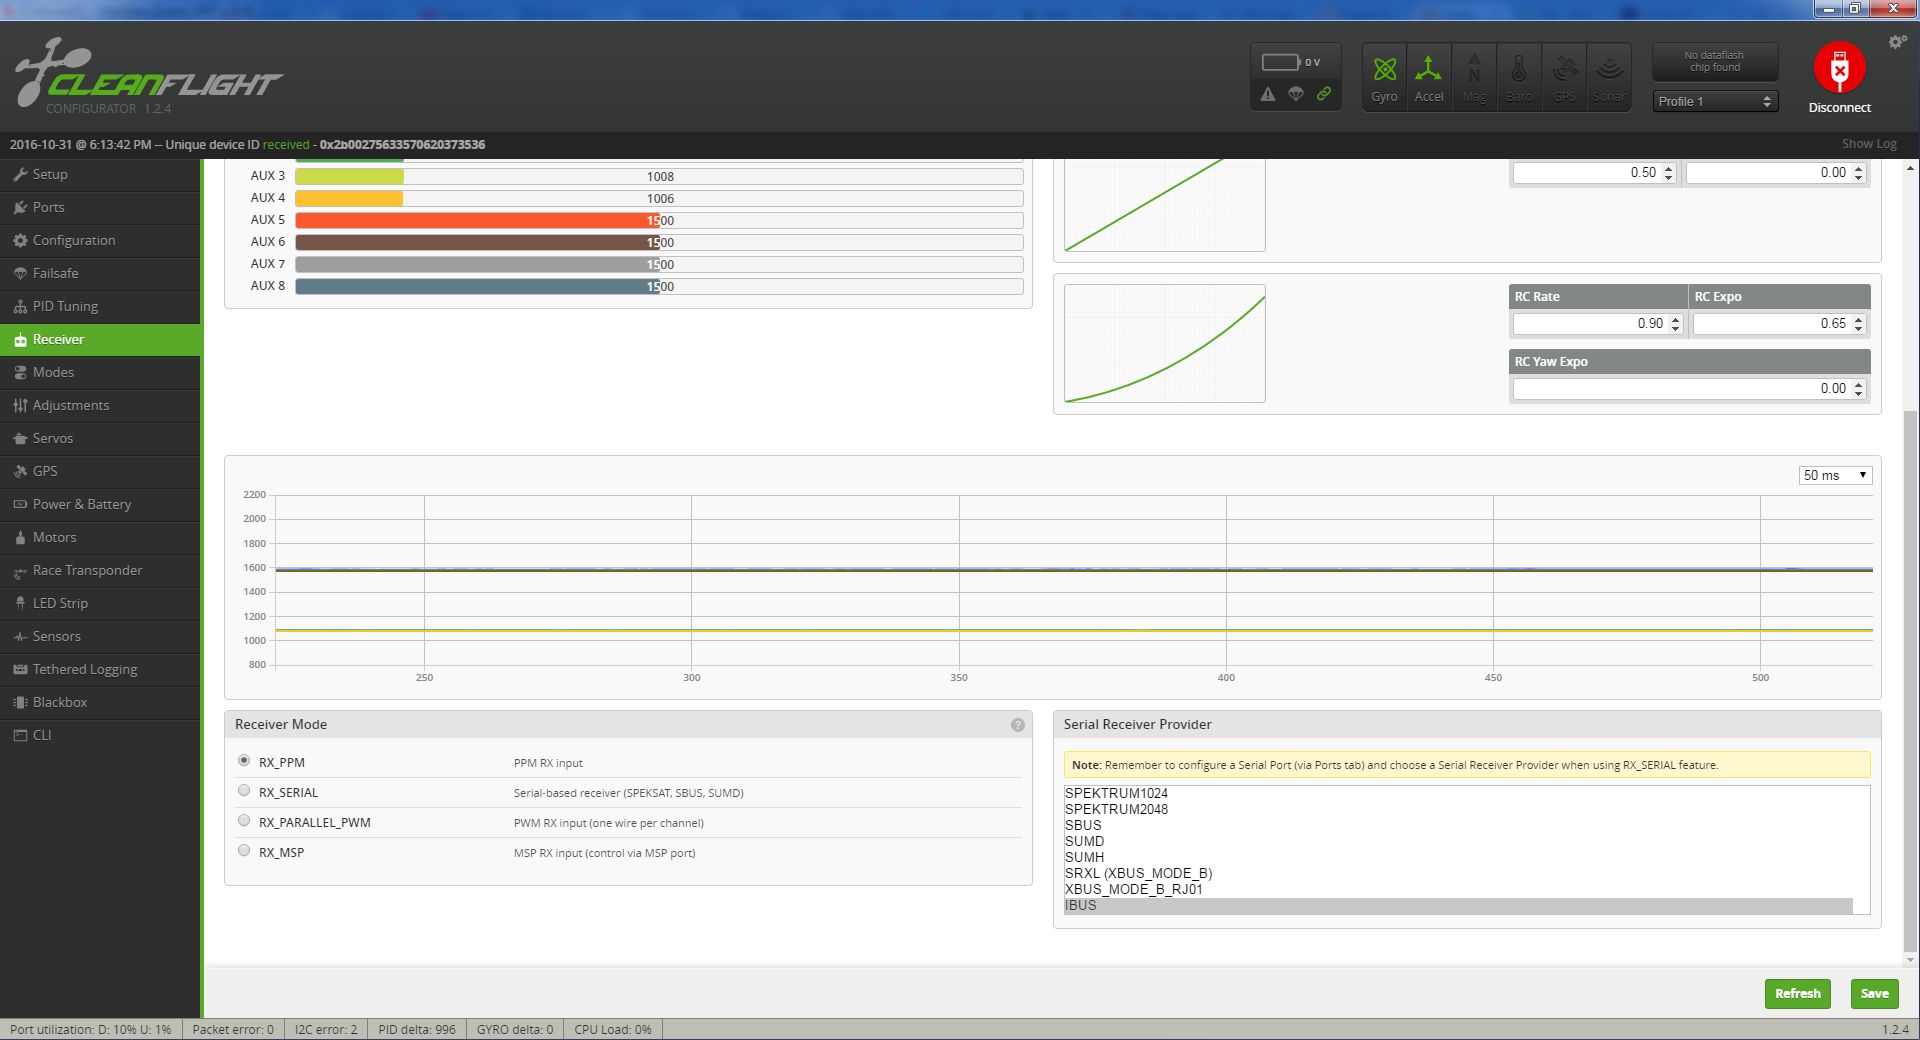Click the GPS sensor status icon
The image size is (1920, 1040).
(1564, 77)
